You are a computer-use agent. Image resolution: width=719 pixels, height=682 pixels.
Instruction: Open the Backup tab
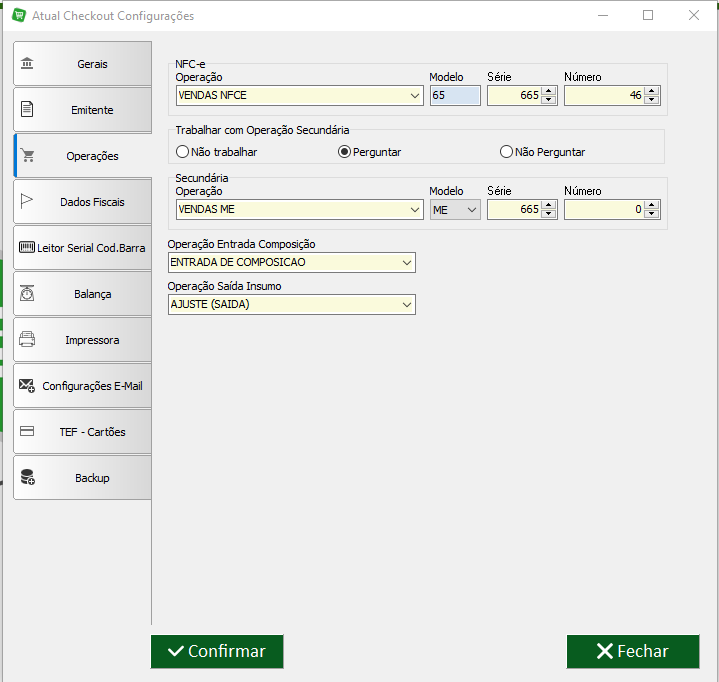[83, 477]
